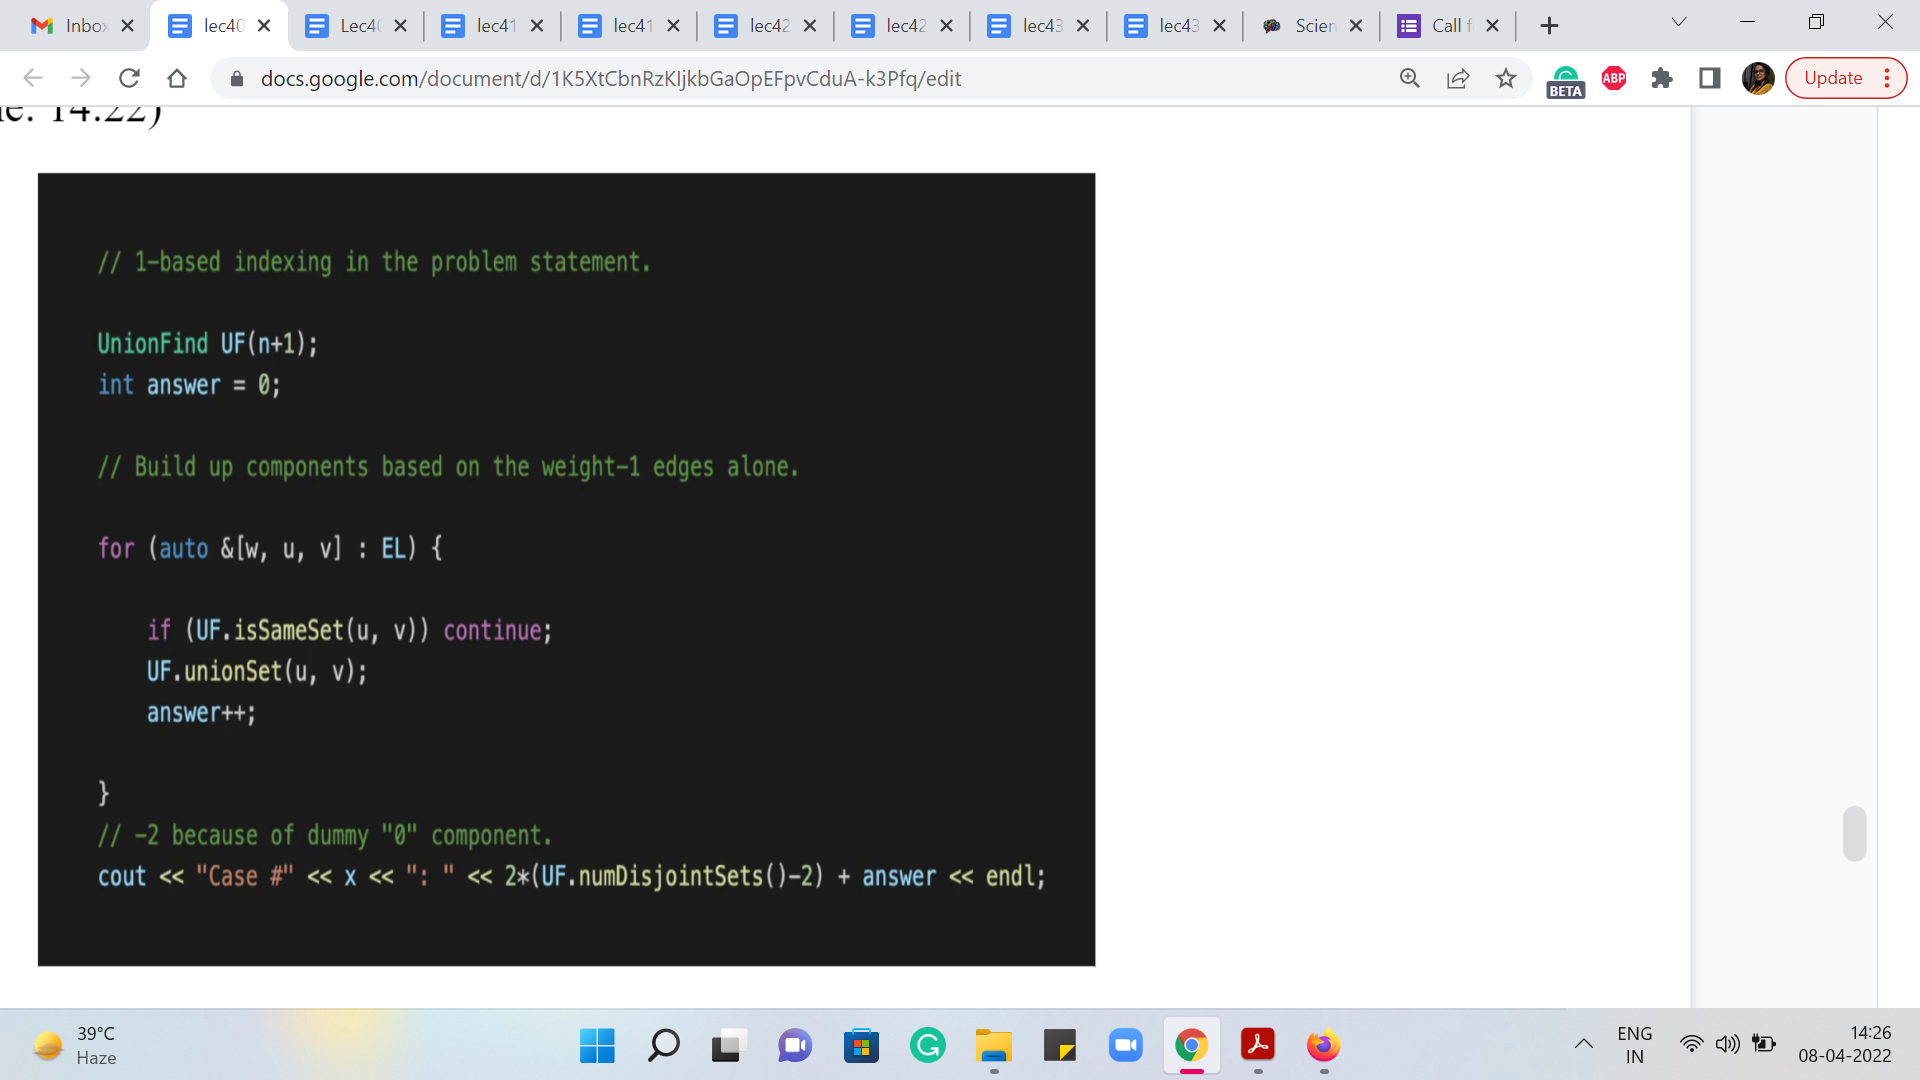Bookmark this page with the star icon

tap(1506, 78)
